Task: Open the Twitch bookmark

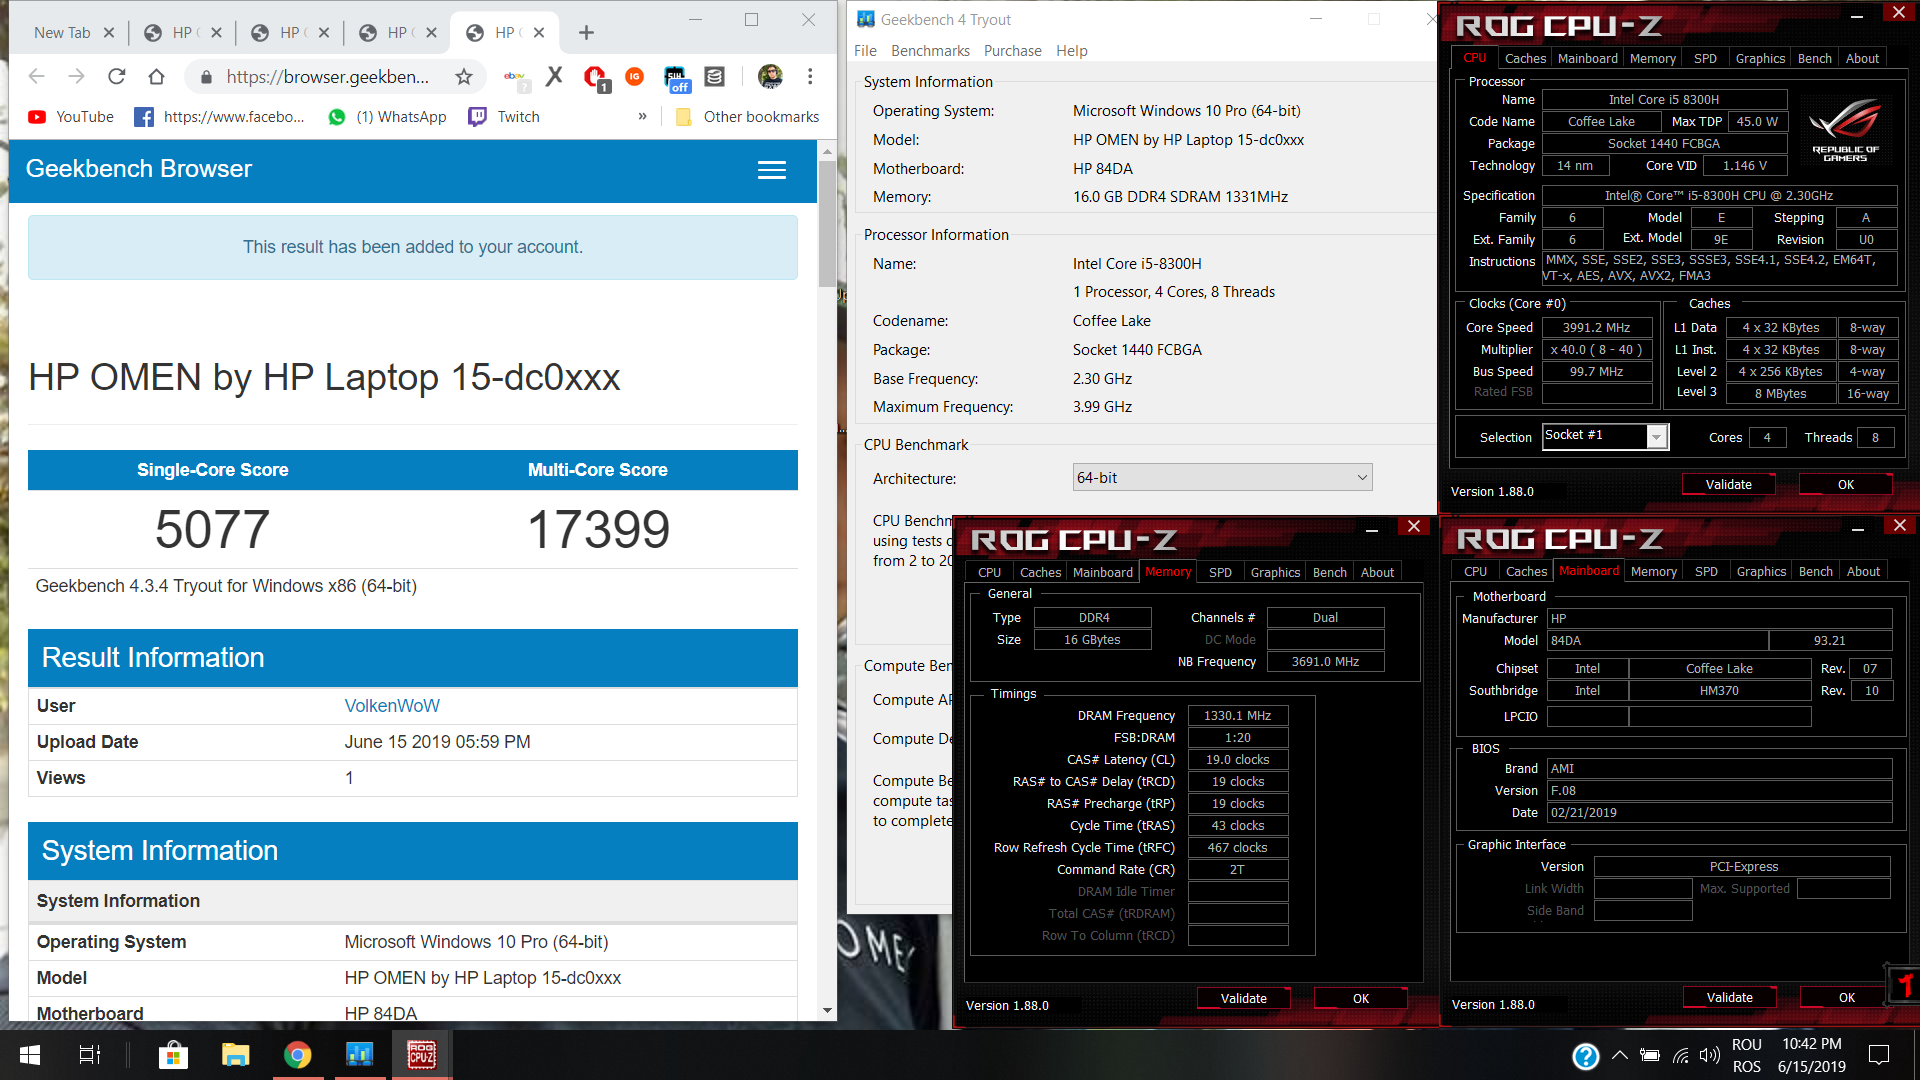Action: (x=504, y=117)
